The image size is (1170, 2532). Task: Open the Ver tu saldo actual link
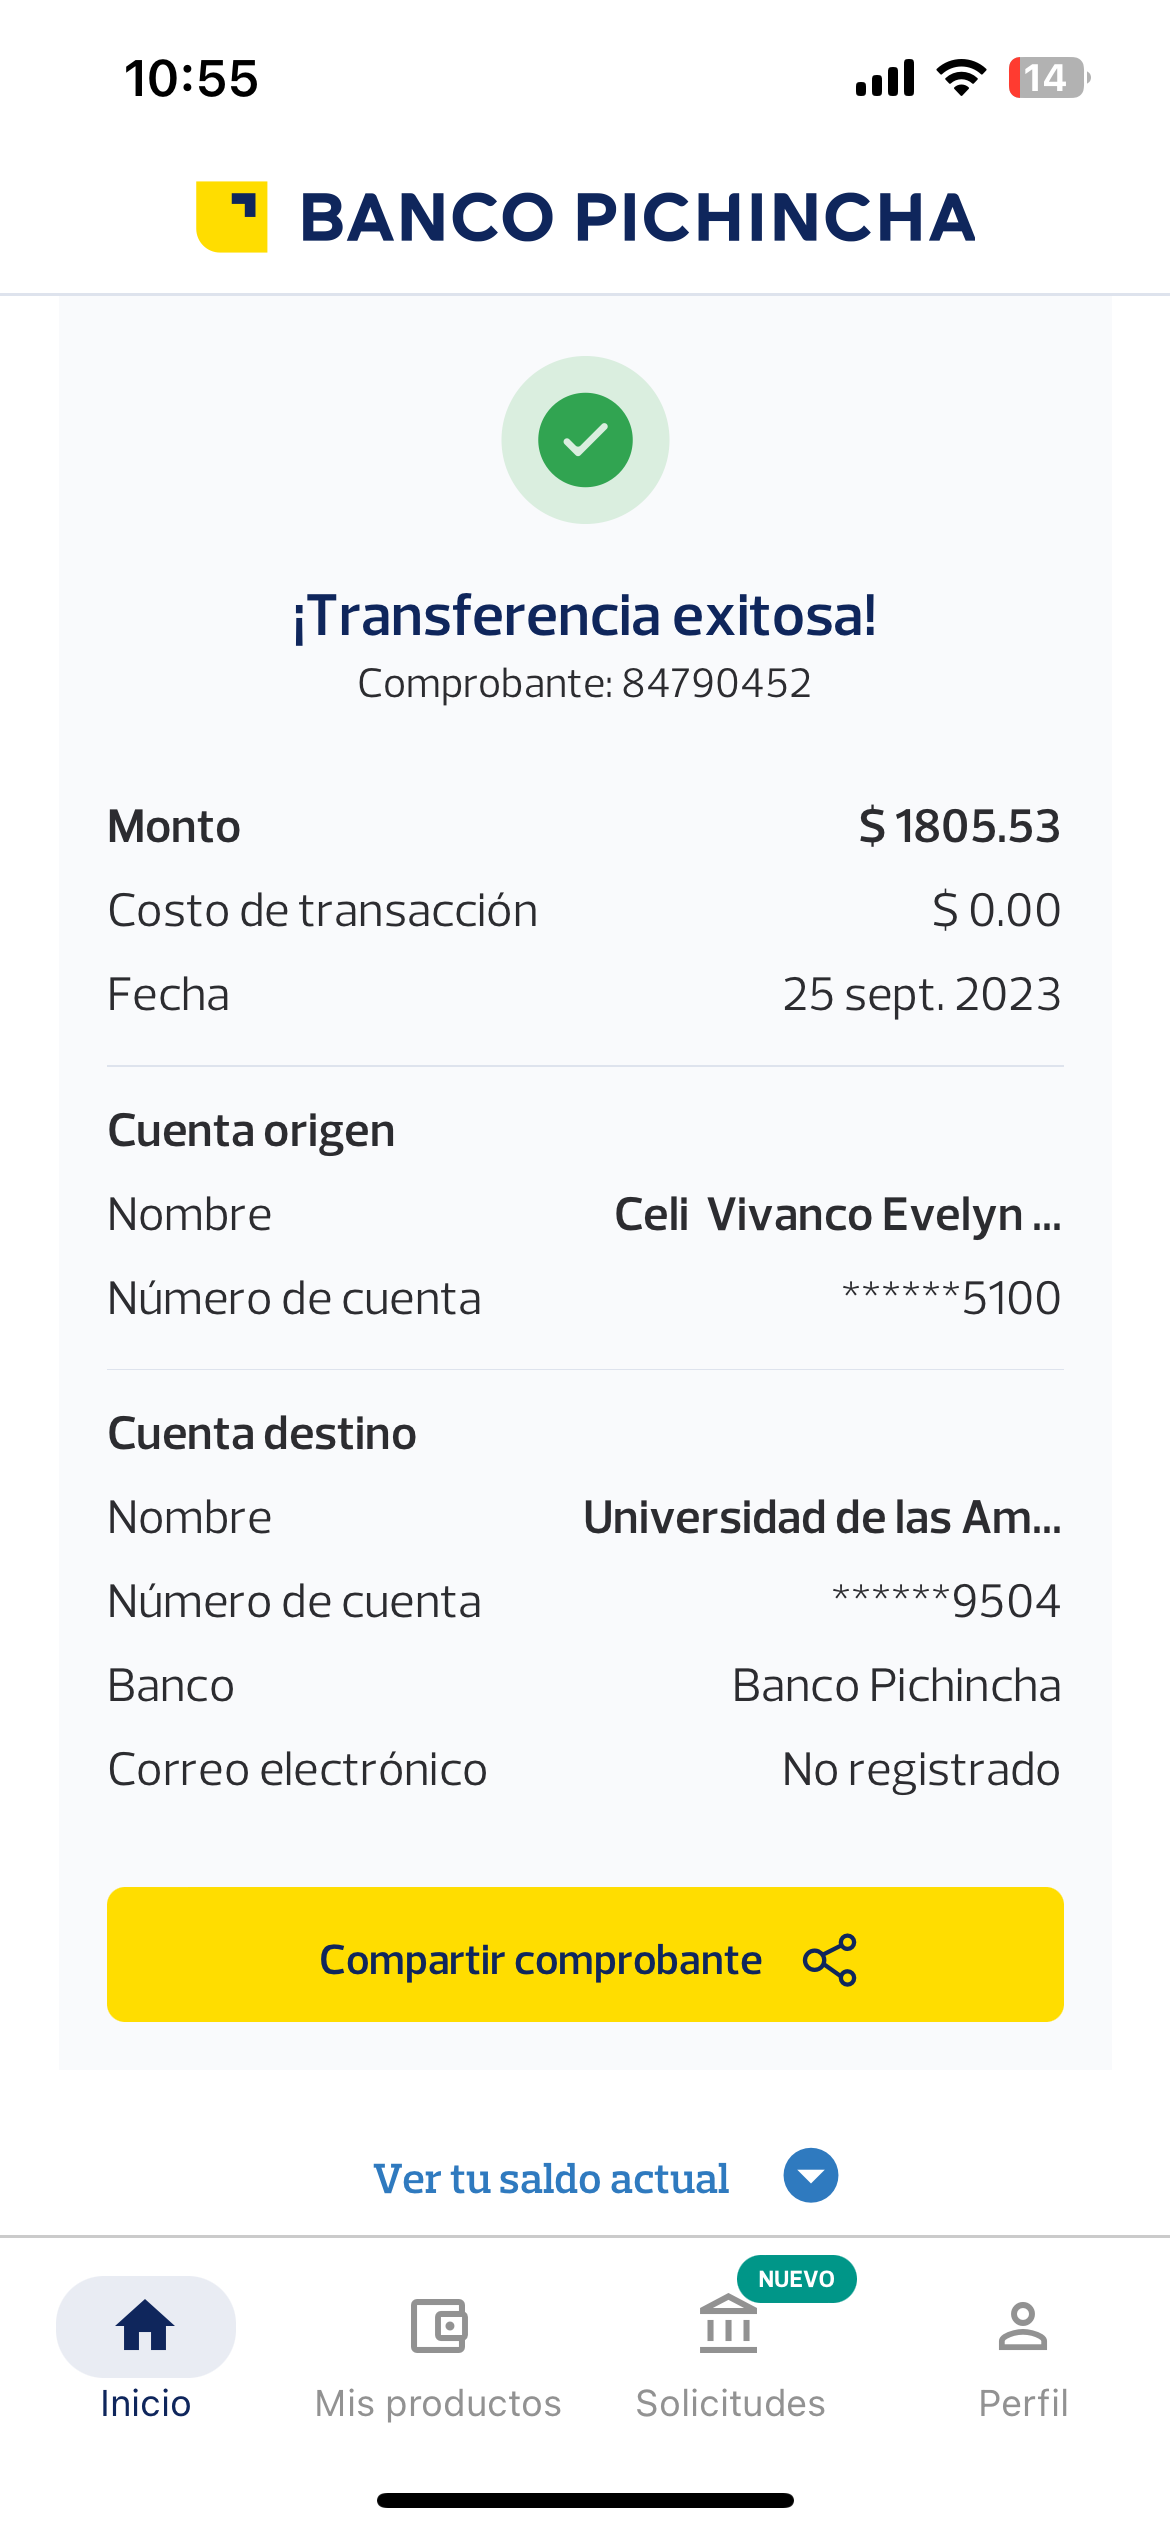pyautogui.click(x=551, y=2179)
